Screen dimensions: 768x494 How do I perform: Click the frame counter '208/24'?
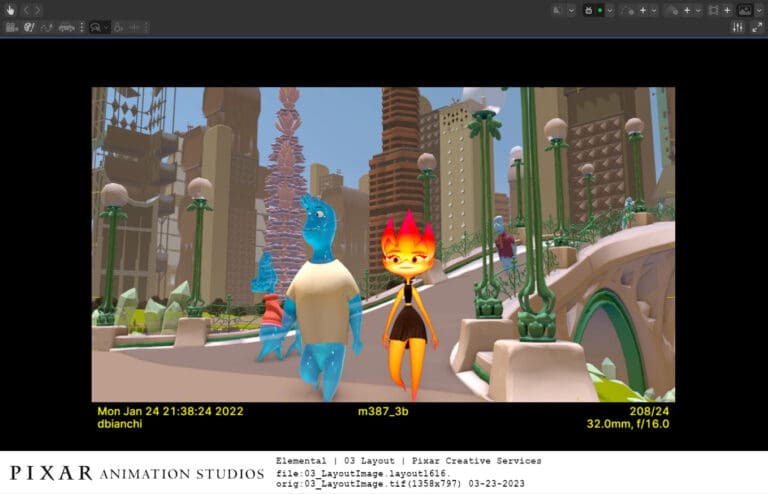pyautogui.click(x=649, y=411)
